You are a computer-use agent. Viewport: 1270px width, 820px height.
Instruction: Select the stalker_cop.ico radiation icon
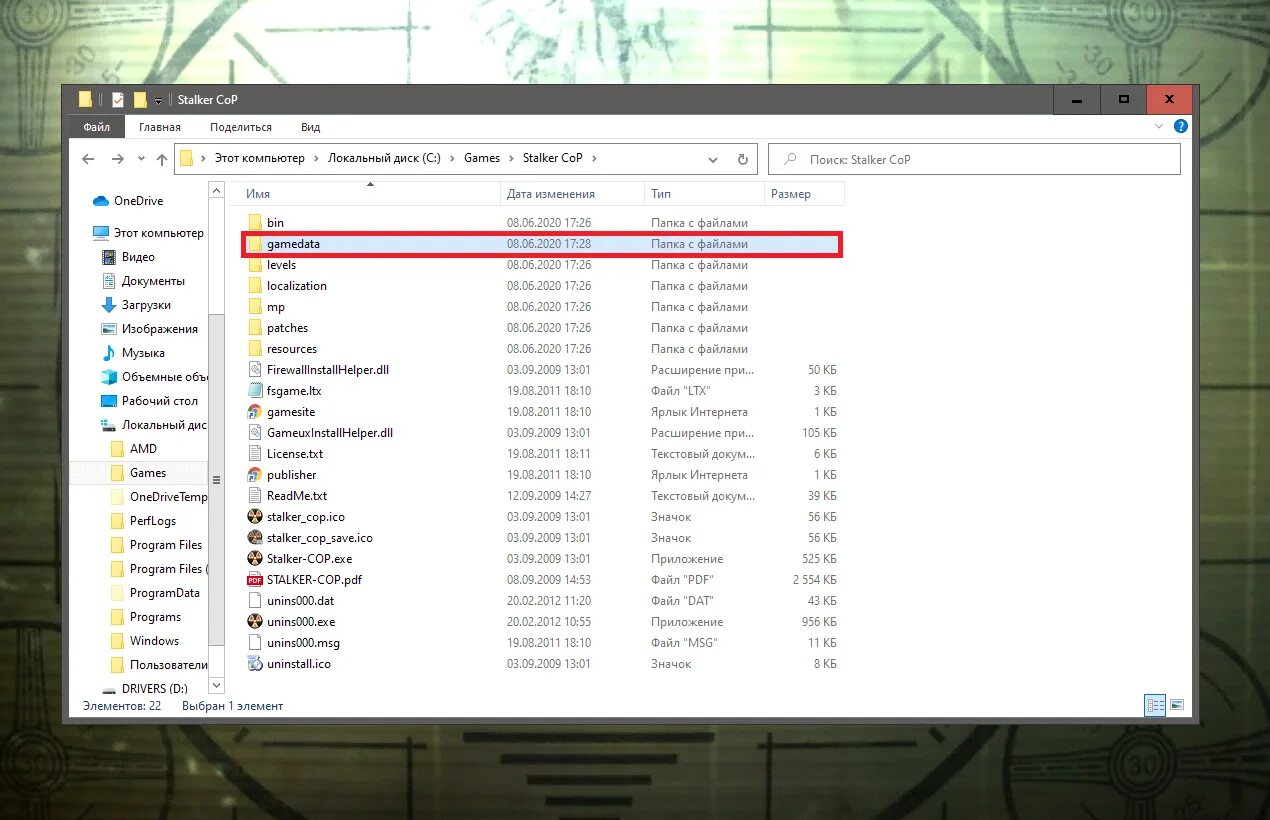point(254,517)
